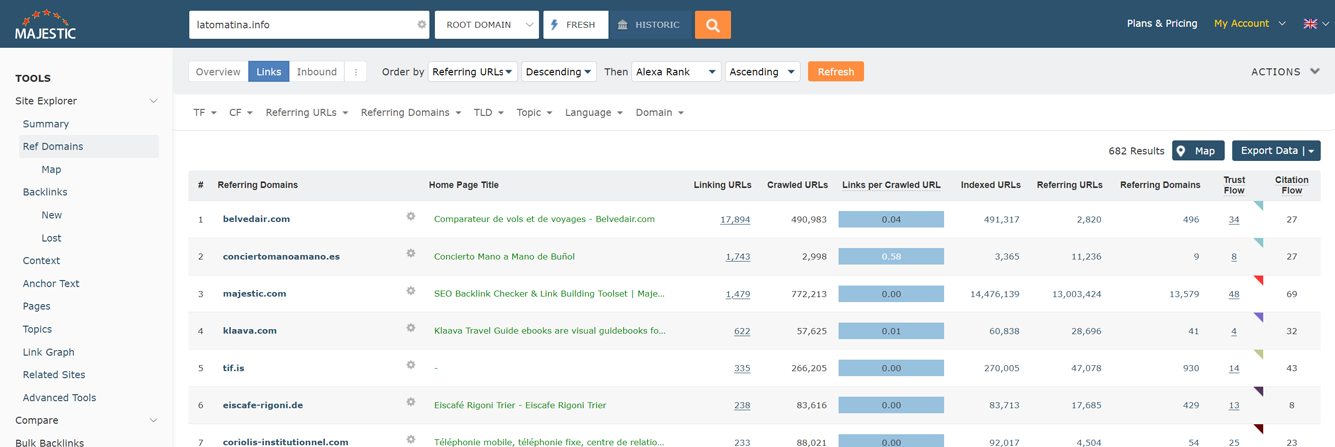Click the gear icon in search field

tap(421, 25)
